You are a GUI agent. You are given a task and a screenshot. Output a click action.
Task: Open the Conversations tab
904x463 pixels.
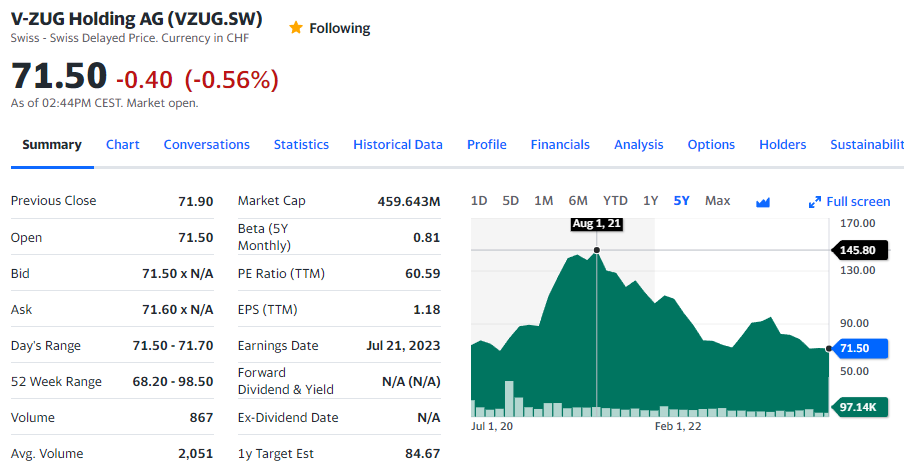206,145
